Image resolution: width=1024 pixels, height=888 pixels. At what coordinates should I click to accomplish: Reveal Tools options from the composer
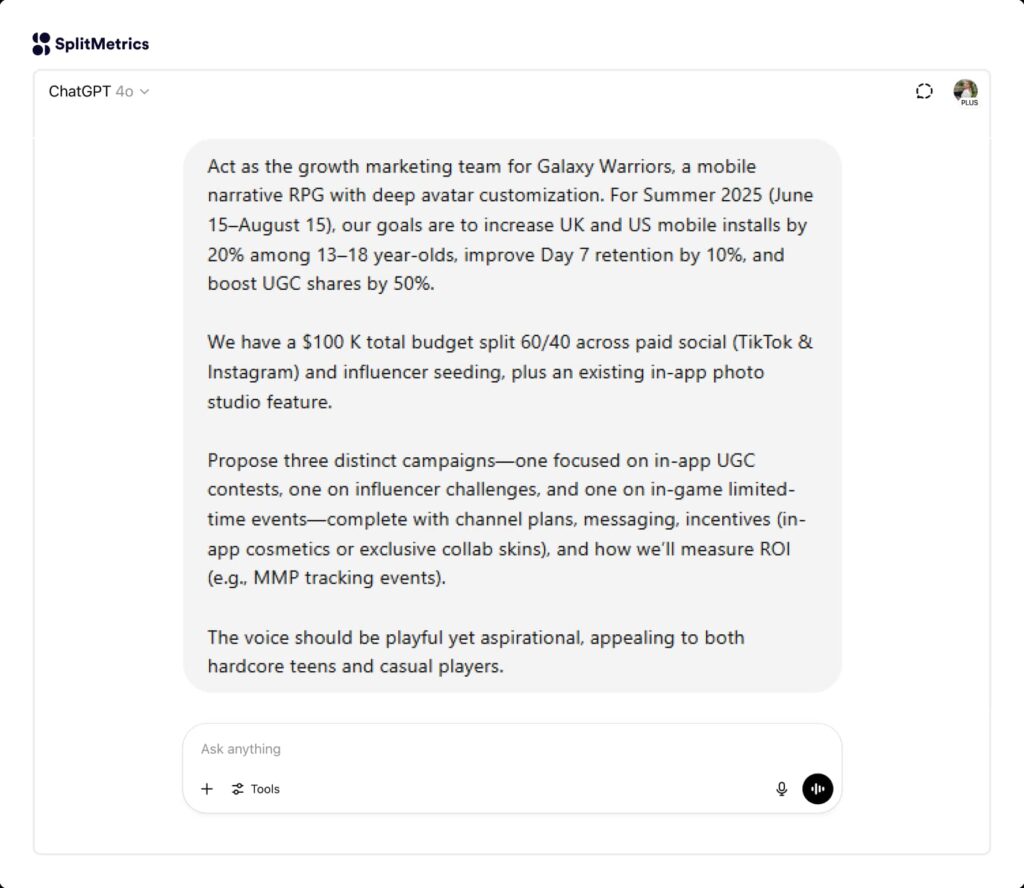(256, 789)
